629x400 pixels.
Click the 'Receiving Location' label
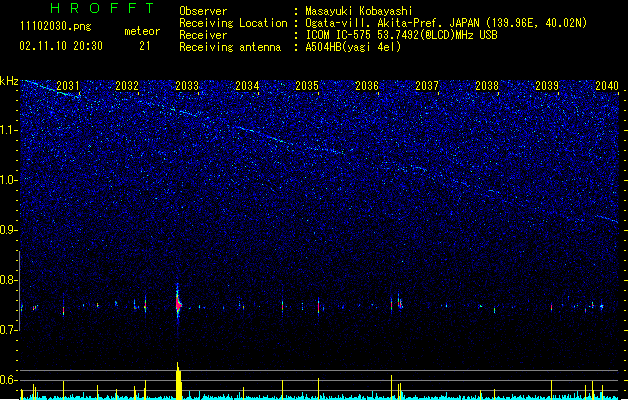233,23
